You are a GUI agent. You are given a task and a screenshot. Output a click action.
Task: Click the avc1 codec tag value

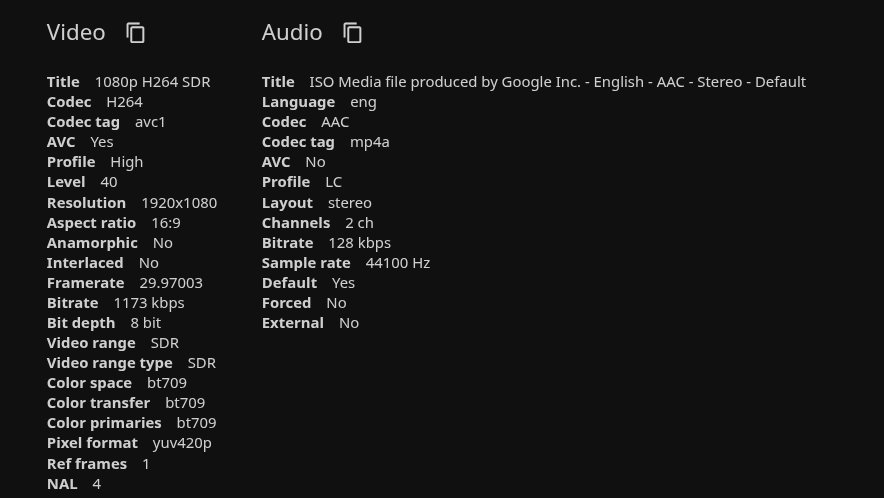pyautogui.click(x=151, y=122)
